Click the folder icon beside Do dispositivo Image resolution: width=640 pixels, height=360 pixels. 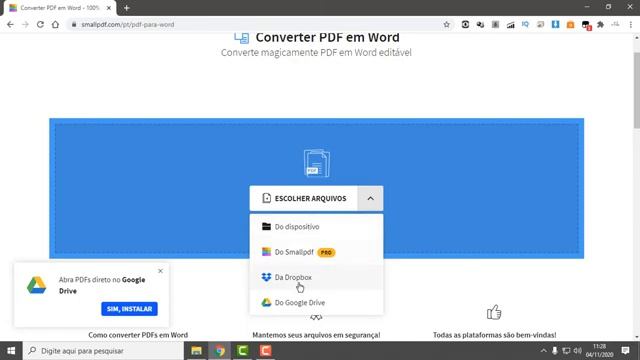pyautogui.click(x=266, y=227)
